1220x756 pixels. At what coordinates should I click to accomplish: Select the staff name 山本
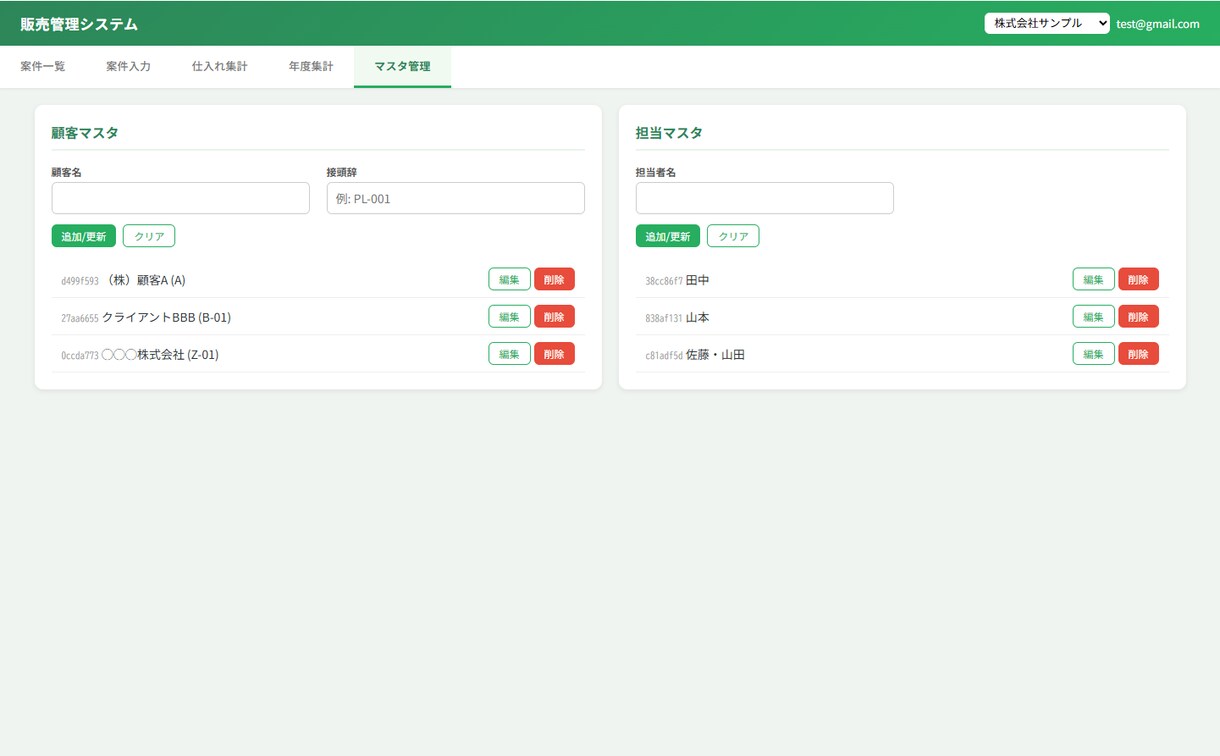tap(698, 318)
